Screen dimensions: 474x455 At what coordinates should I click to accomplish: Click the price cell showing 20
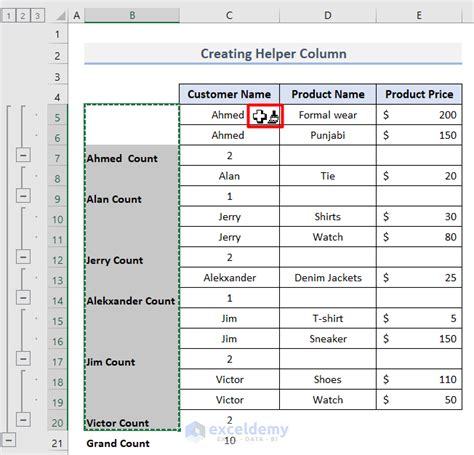[x=419, y=176]
